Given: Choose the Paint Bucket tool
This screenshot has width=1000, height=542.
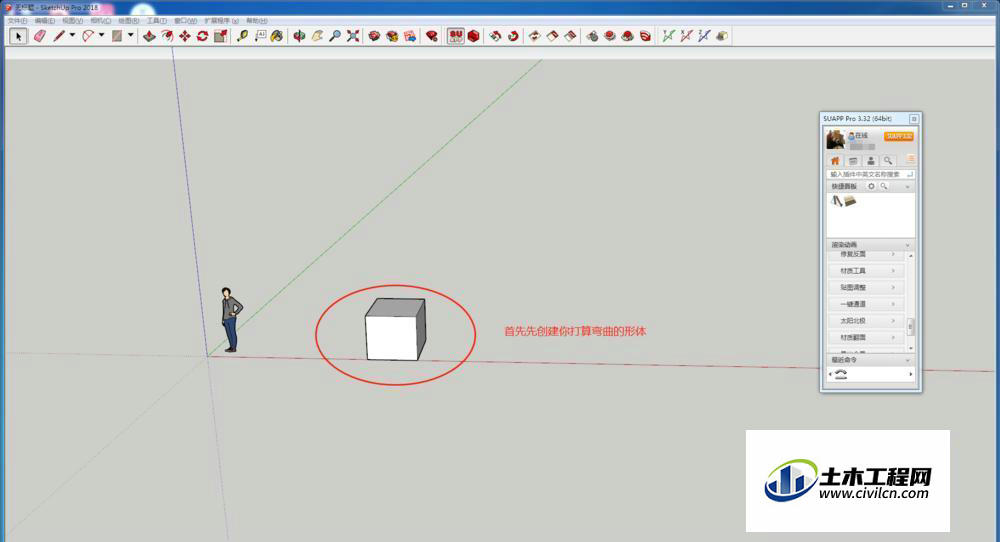Looking at the screenshot, I should tap(277, 36).
